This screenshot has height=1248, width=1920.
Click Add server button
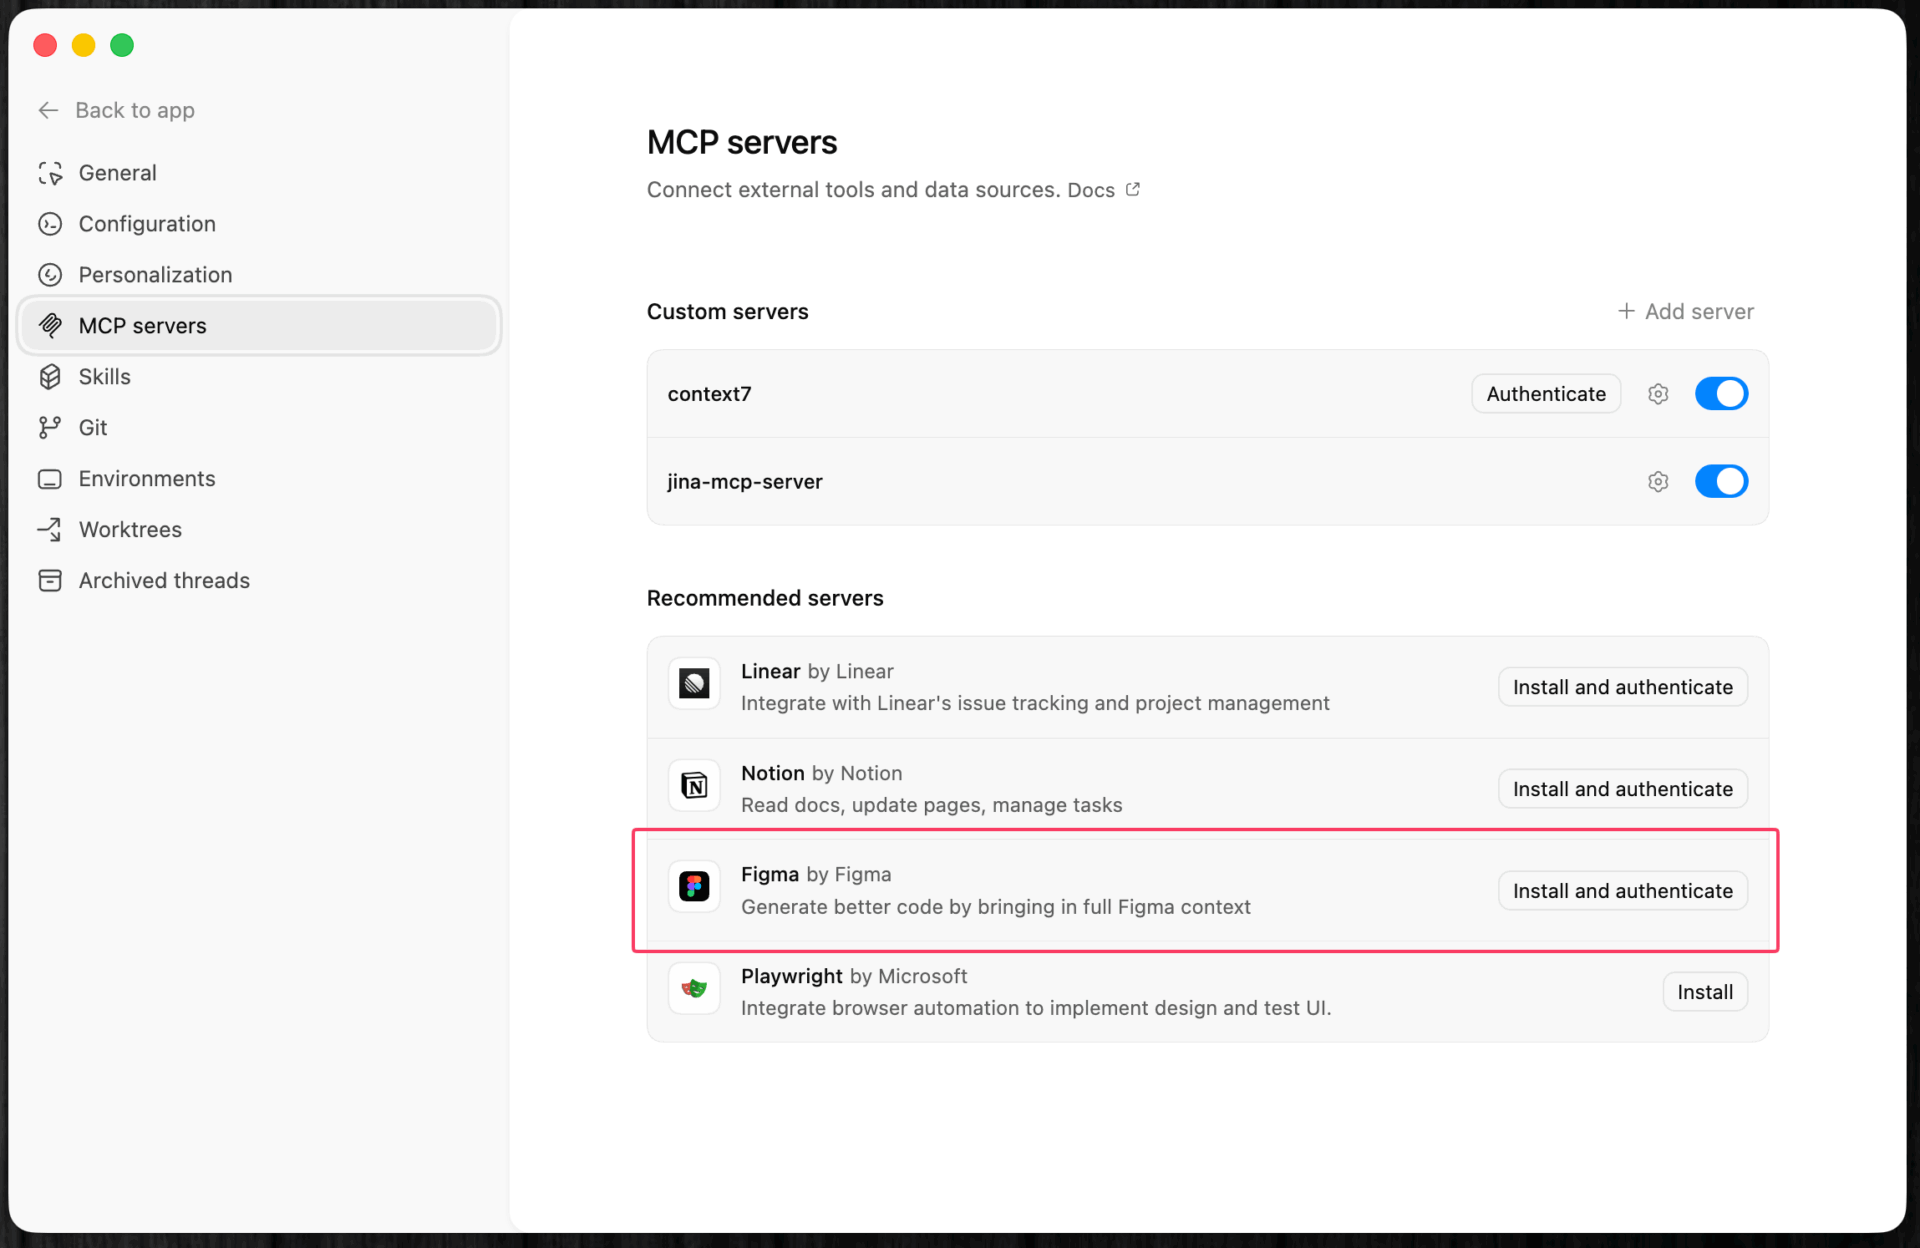(1685, 312)
